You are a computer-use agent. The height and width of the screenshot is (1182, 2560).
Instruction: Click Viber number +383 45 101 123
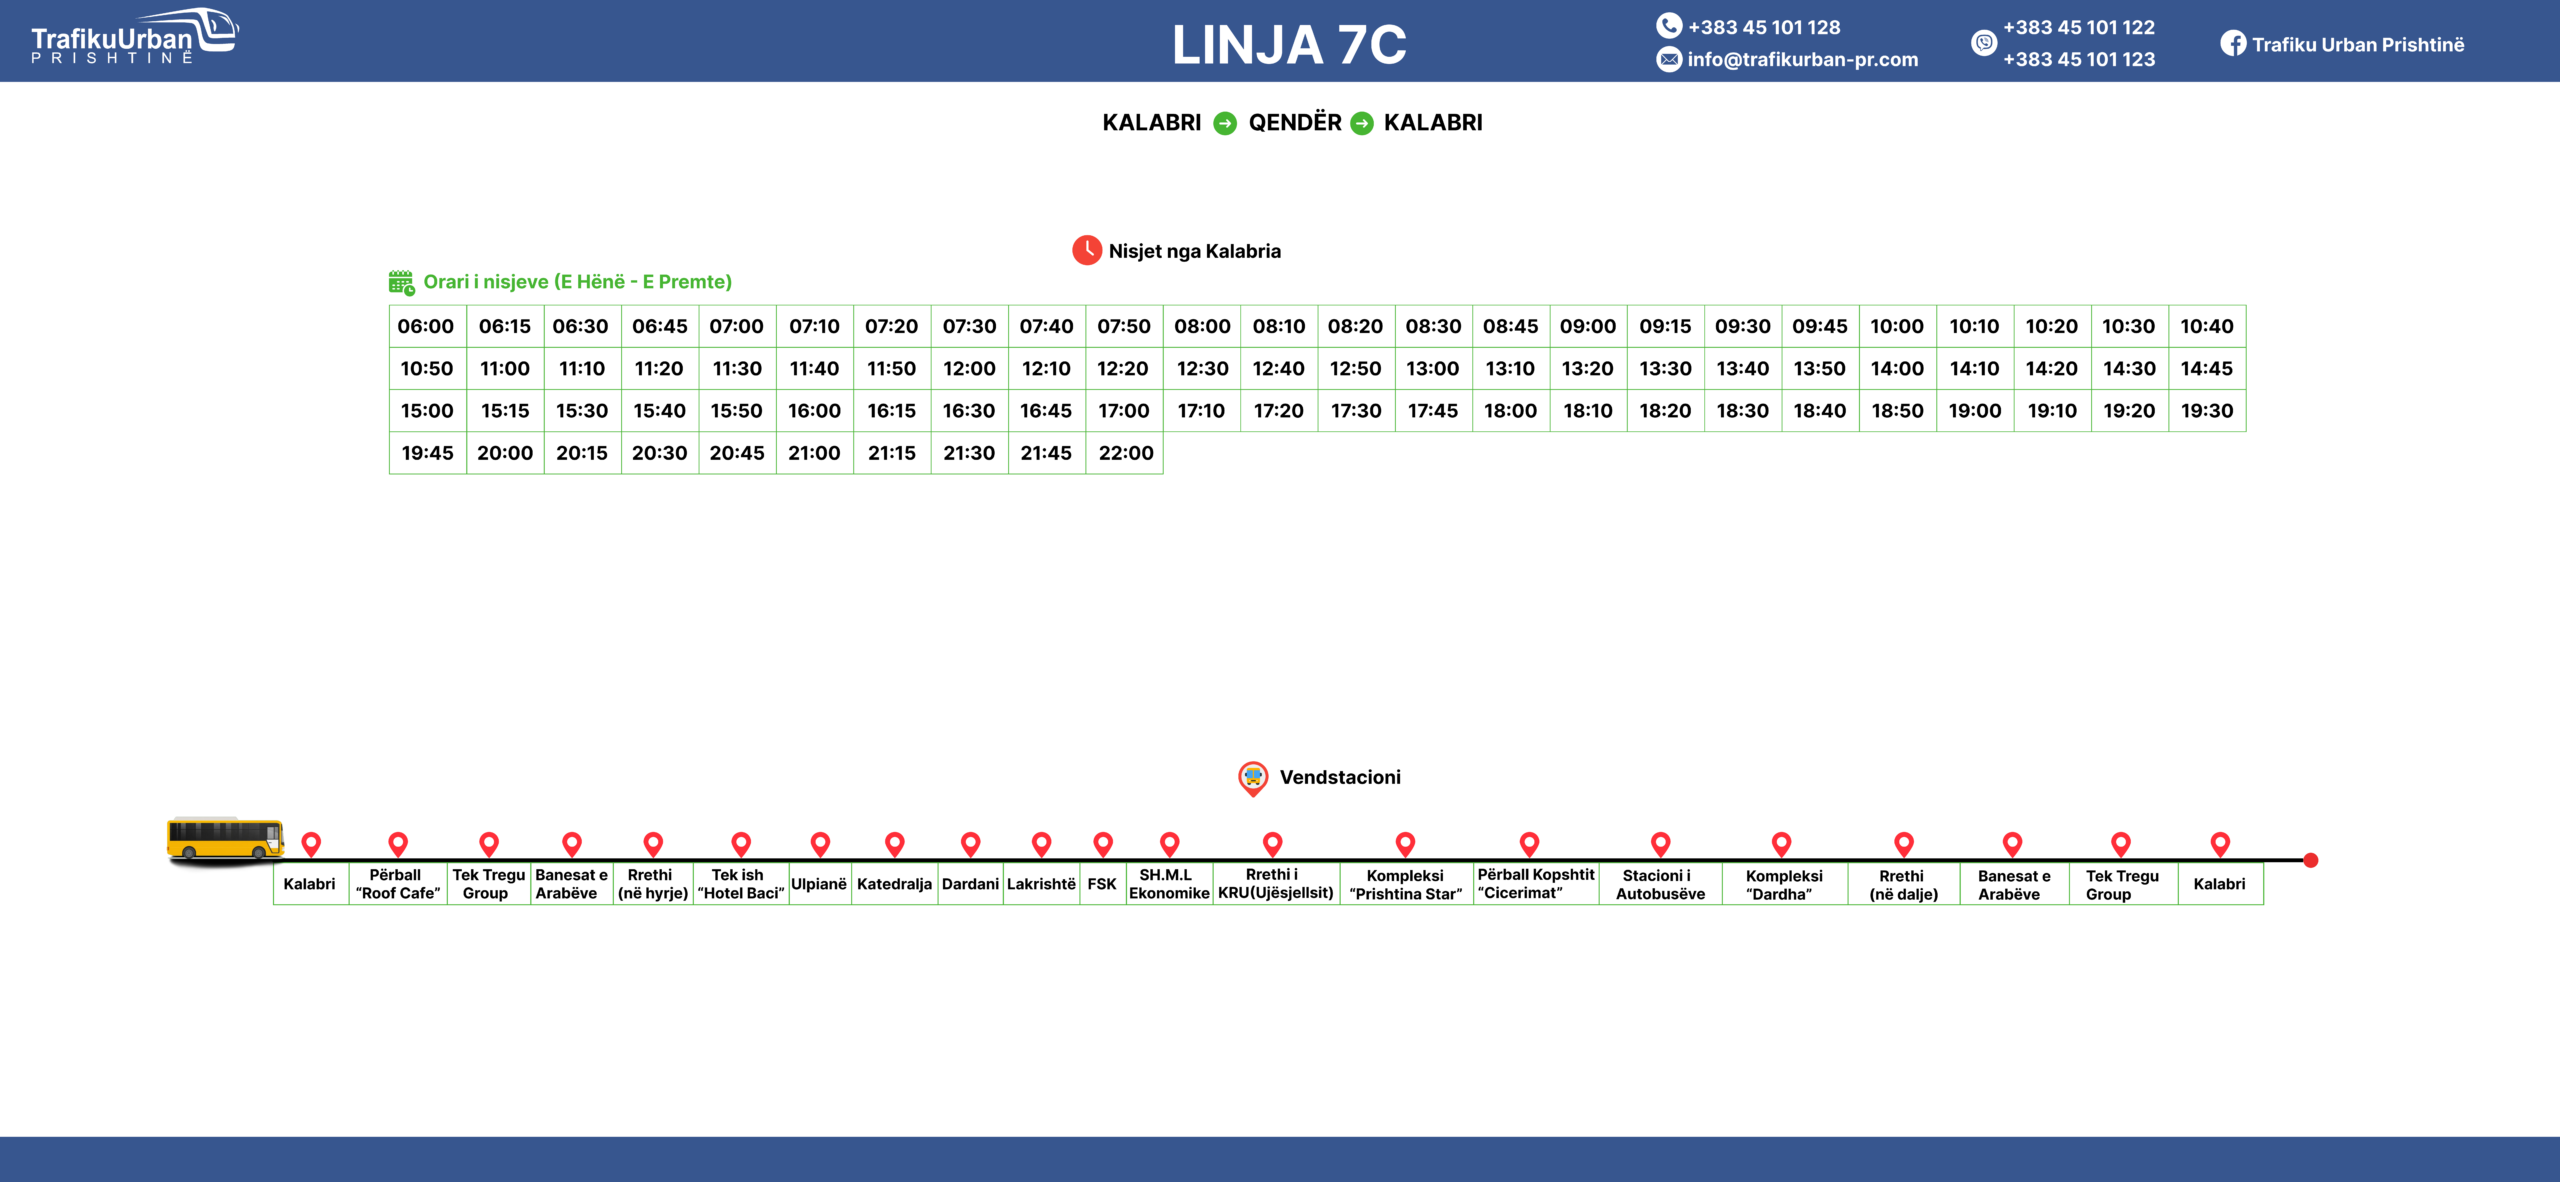point(2079,59)
